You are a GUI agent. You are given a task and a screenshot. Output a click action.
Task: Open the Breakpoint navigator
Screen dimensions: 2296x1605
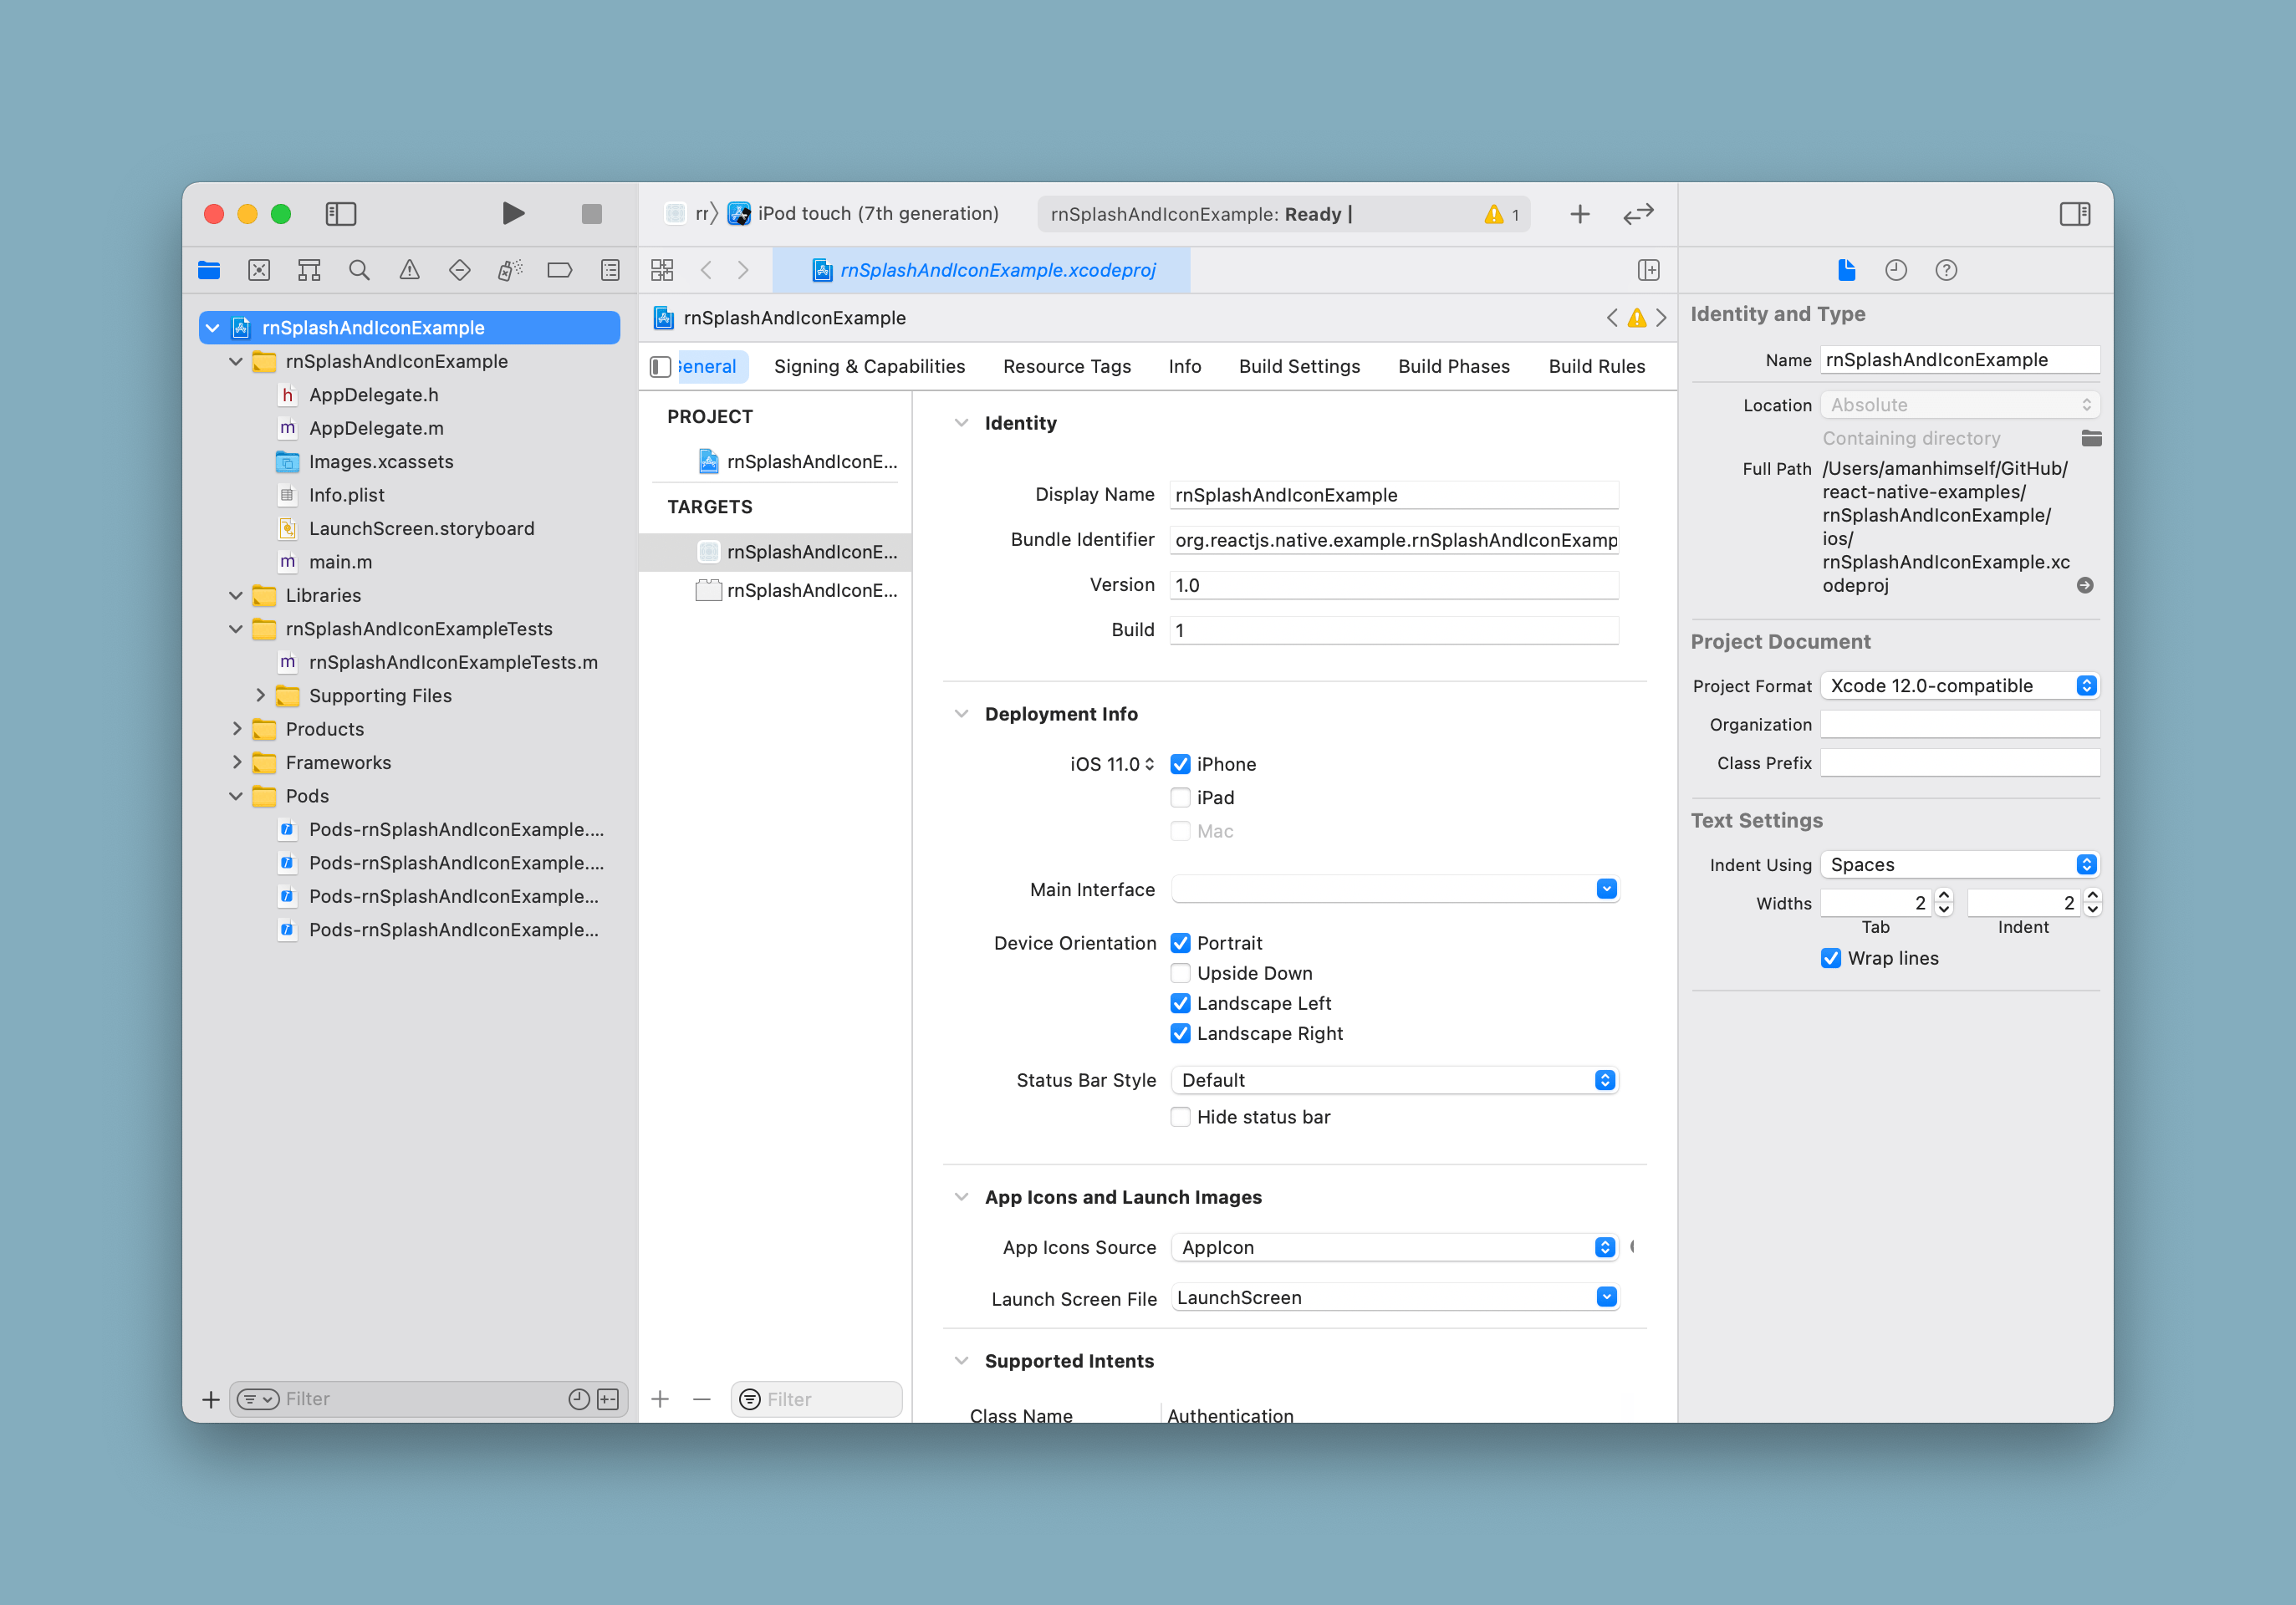coord(560,270)
